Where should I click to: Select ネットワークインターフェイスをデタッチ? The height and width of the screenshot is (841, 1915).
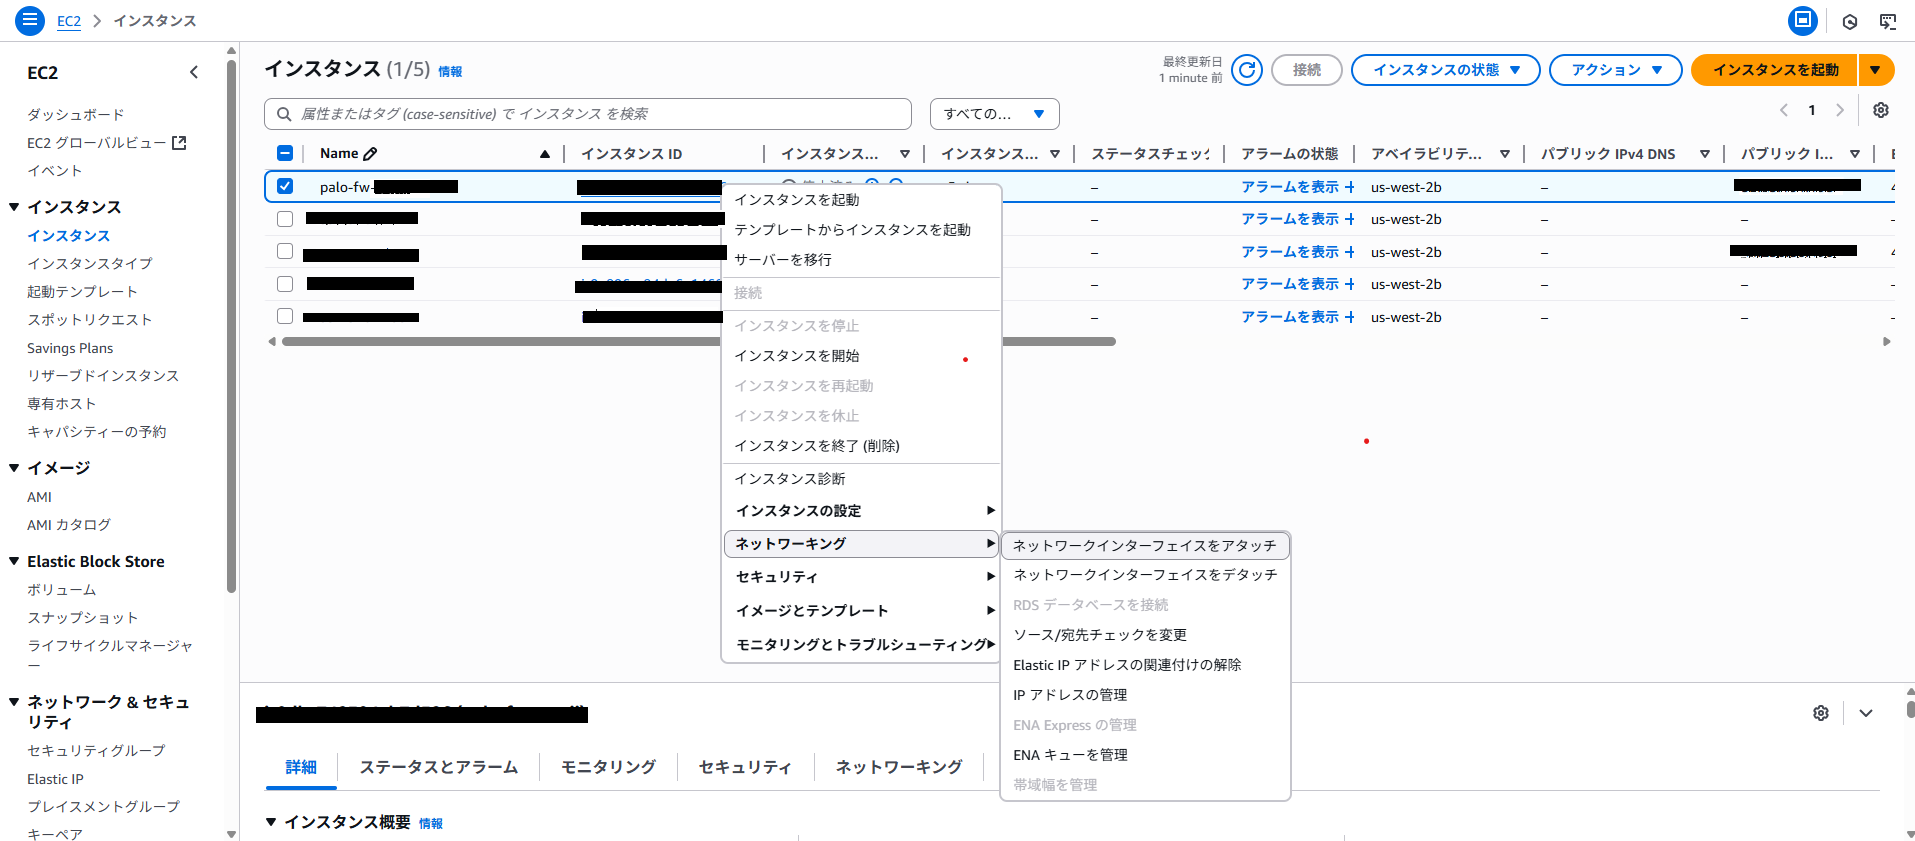1145,575
